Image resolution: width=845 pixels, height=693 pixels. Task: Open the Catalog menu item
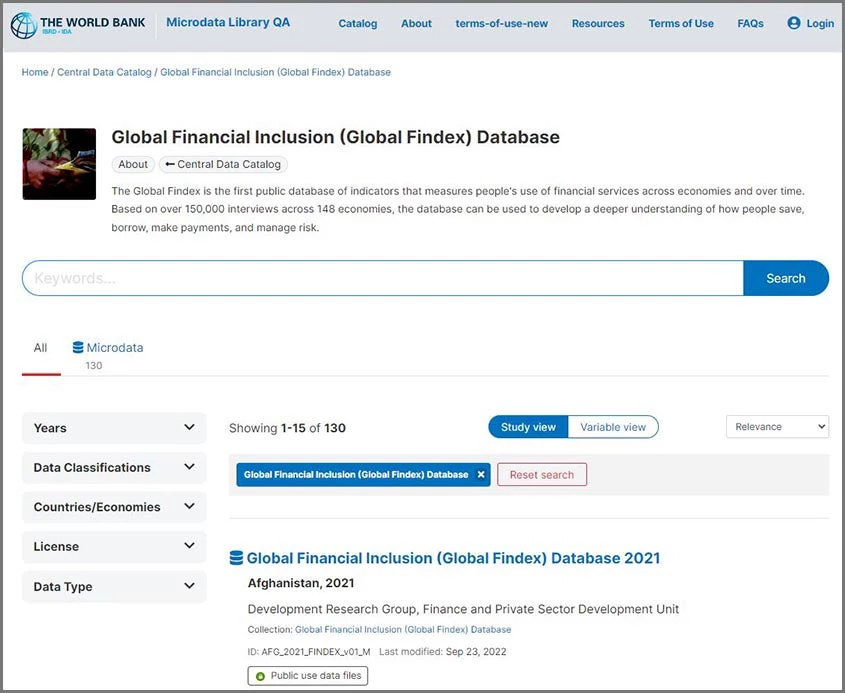click(358, 24)
